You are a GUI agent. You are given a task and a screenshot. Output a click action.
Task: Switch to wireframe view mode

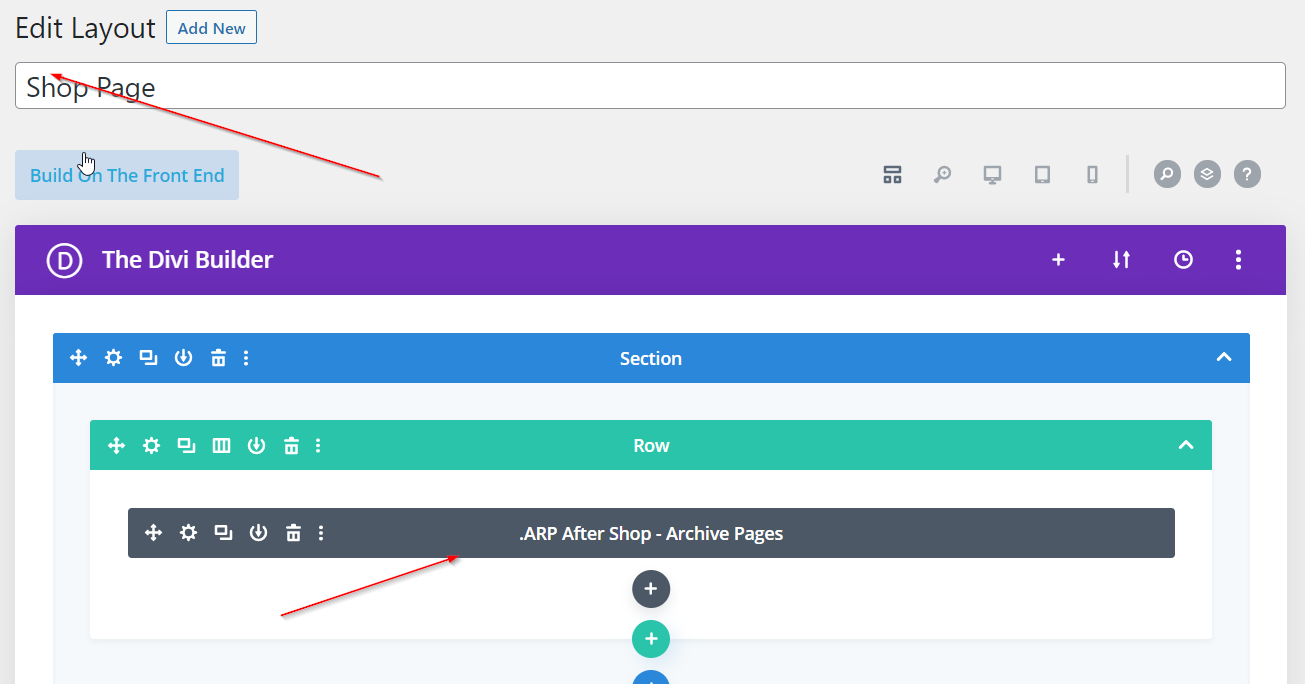tap(892, 175)
